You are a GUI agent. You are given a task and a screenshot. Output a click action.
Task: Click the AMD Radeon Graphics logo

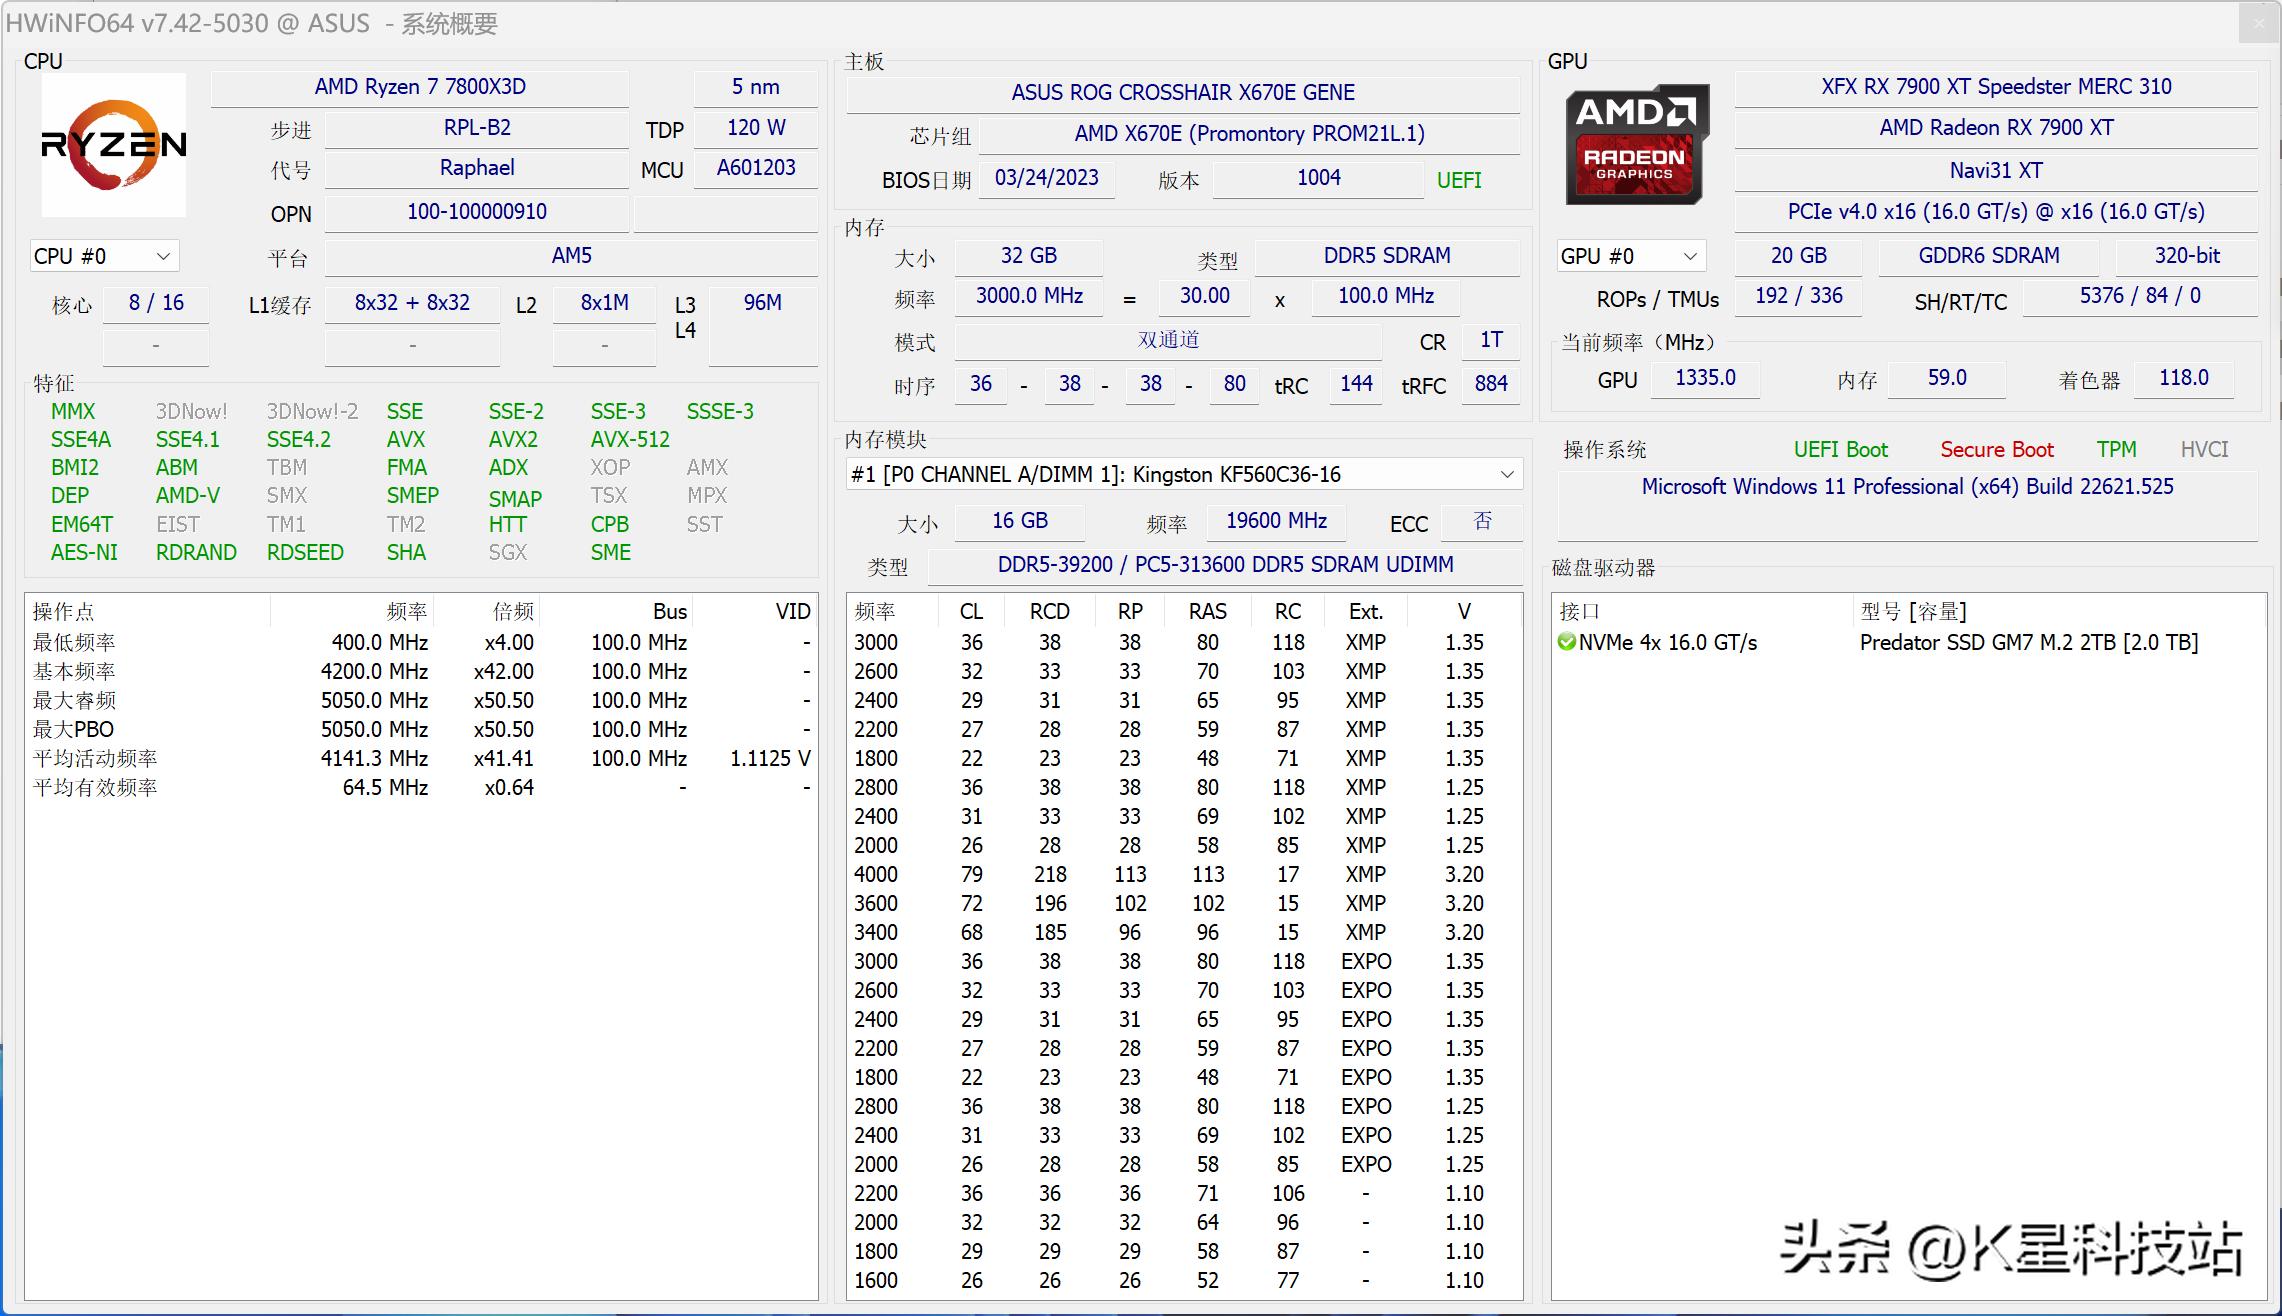(x=1636, y=145)
